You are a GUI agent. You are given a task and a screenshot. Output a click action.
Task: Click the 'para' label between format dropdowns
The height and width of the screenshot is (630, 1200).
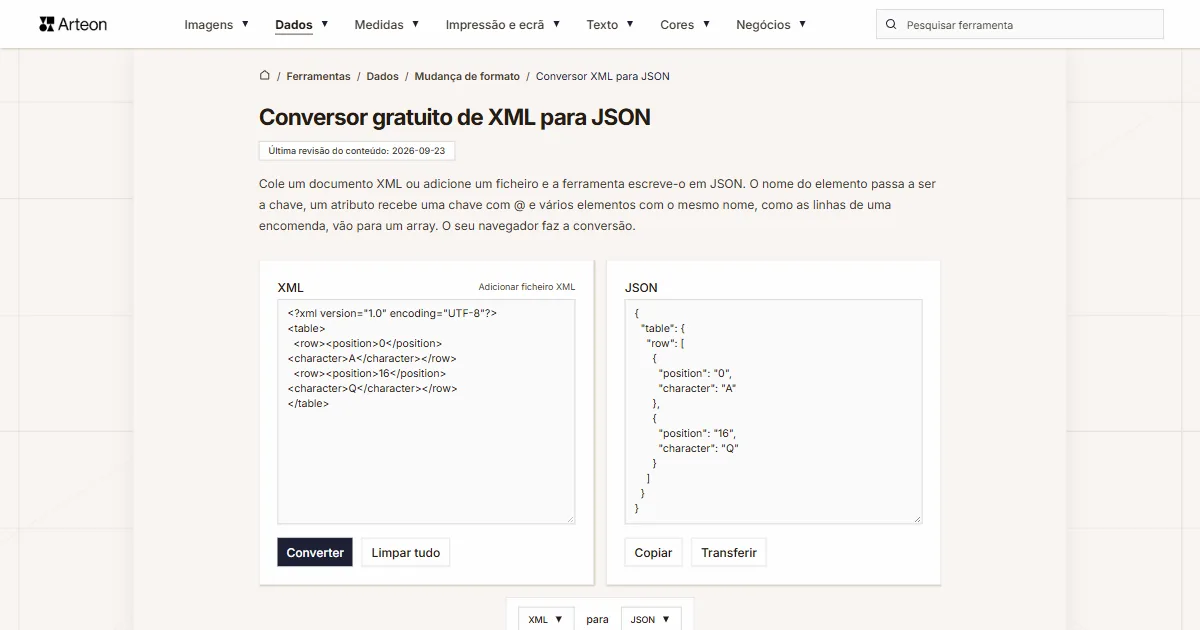pos(597,619)
